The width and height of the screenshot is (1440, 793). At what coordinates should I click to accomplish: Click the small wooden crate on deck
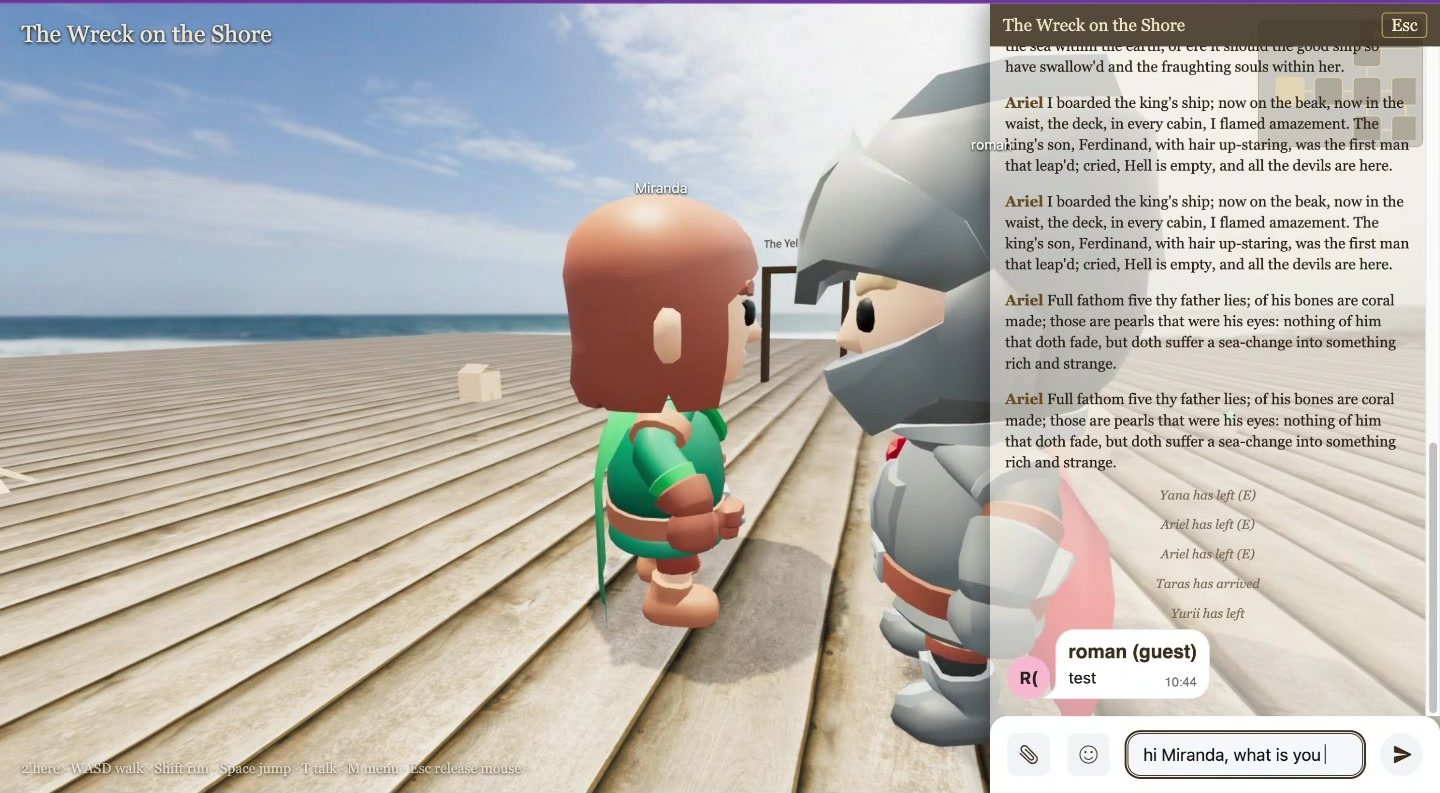tap(479, 382)
